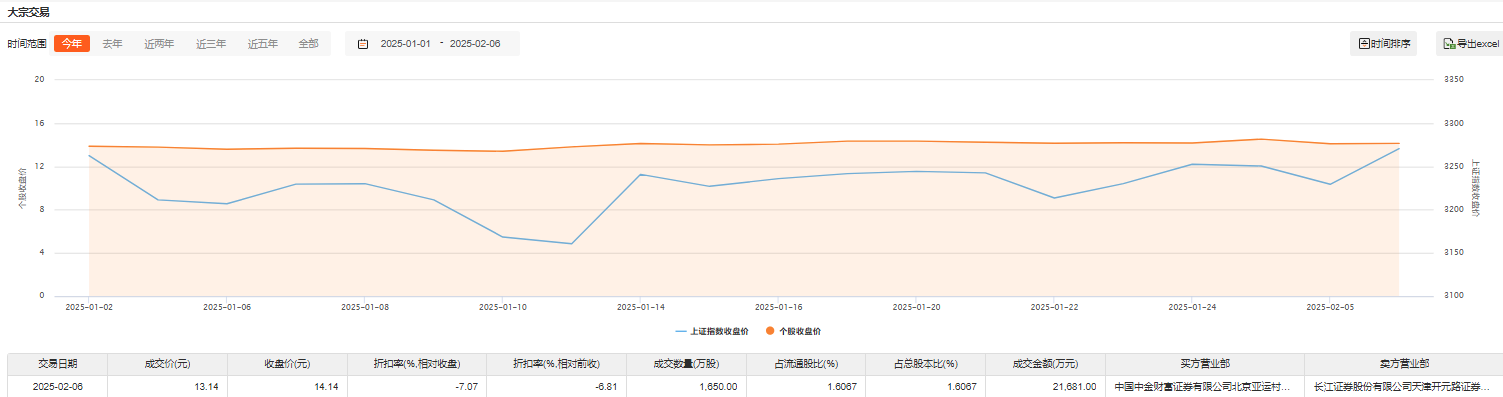This screenshot has height=397, width=1503.
Task: Click the 卖方营业部 column header
Action: (1403, 364)
